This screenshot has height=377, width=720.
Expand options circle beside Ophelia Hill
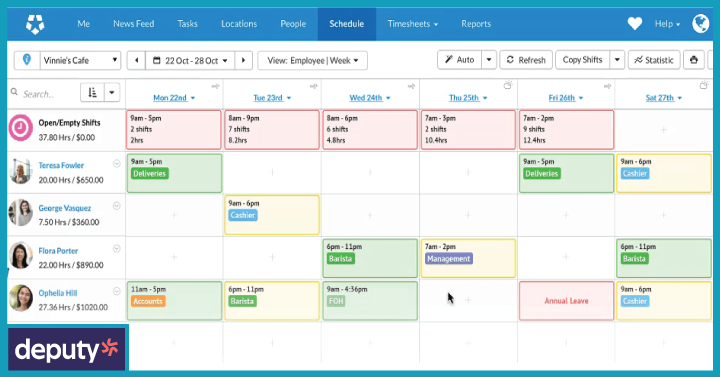coord(117,291)
